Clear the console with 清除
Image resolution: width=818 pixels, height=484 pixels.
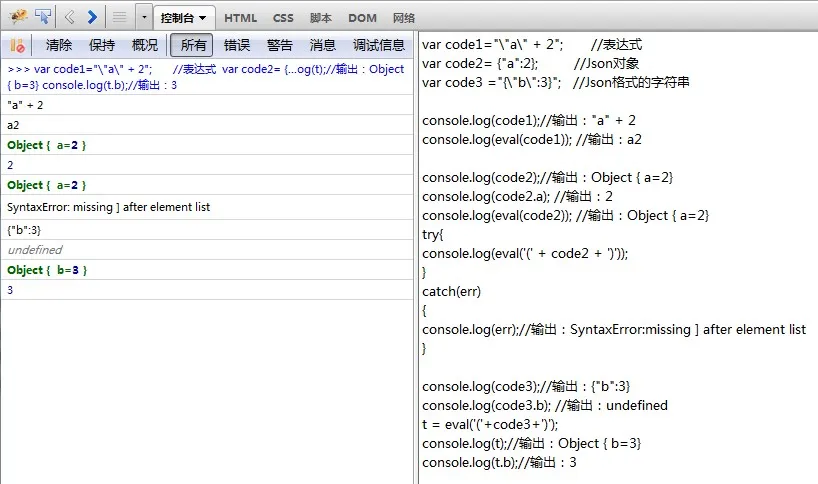pos(59,45)
